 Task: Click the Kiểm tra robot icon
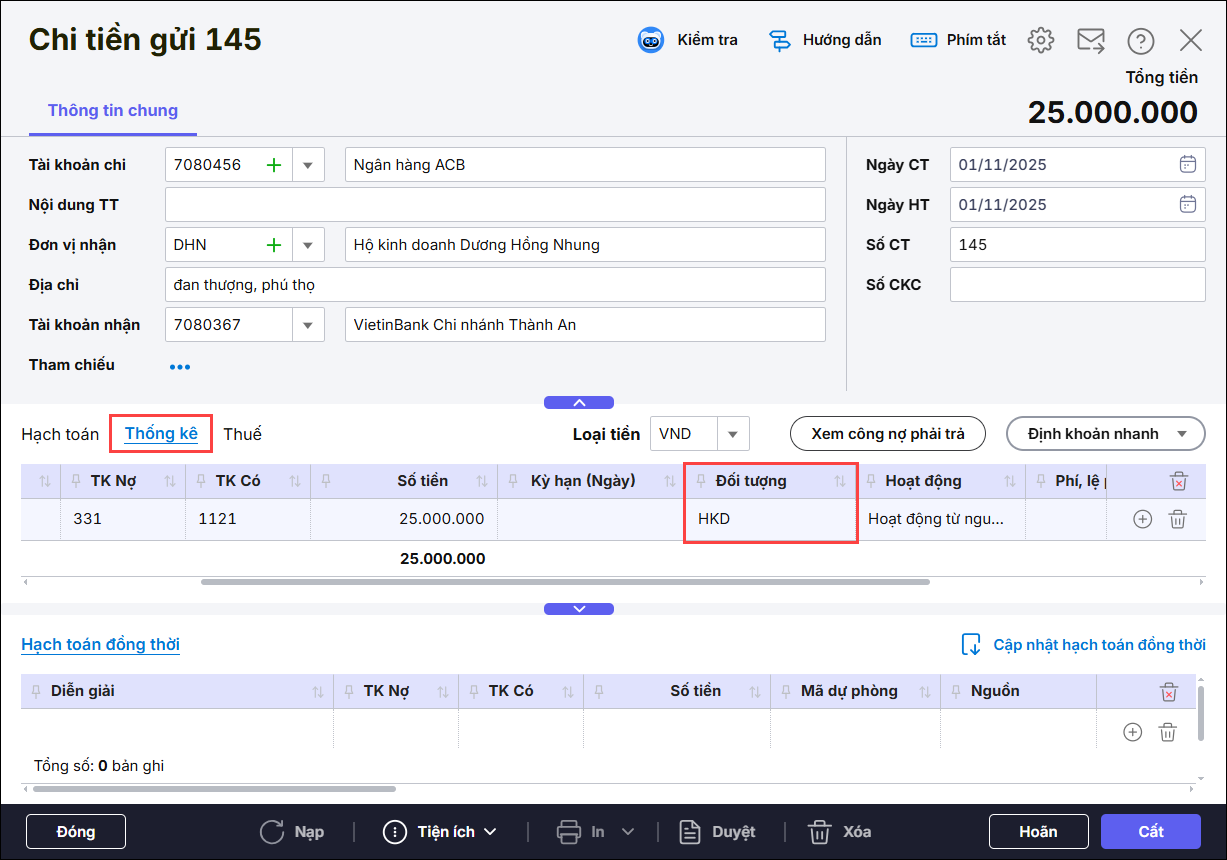pos(652,40)
